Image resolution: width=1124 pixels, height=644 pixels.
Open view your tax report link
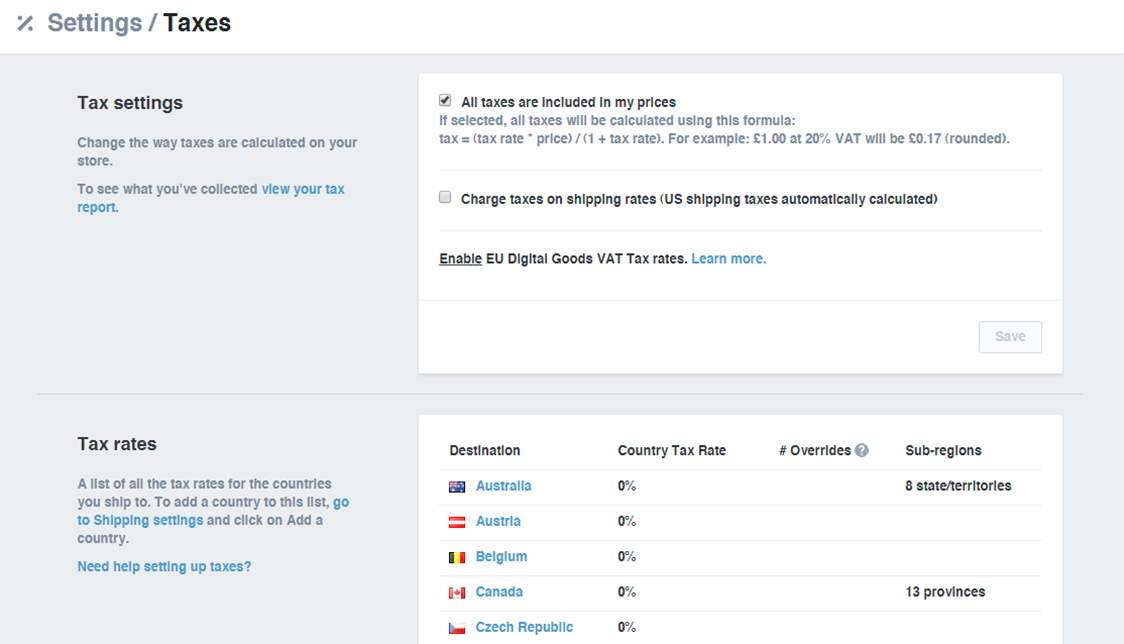tap(302, 188)
